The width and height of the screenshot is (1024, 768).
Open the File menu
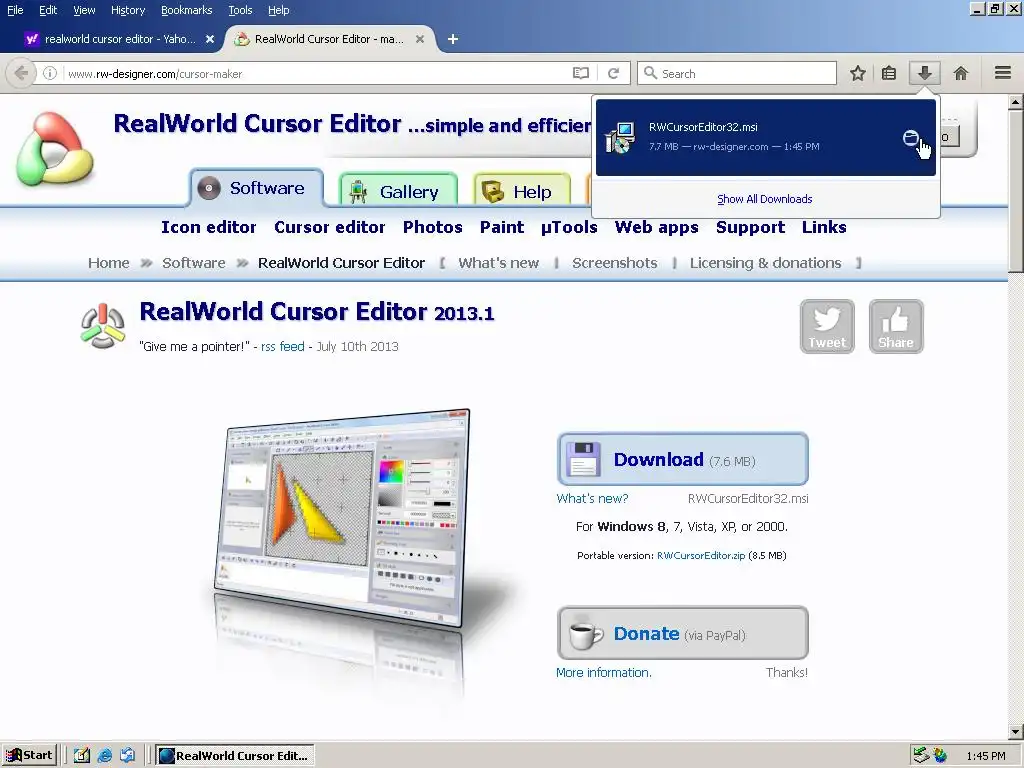pyautogui.click(x=14, y=10)
